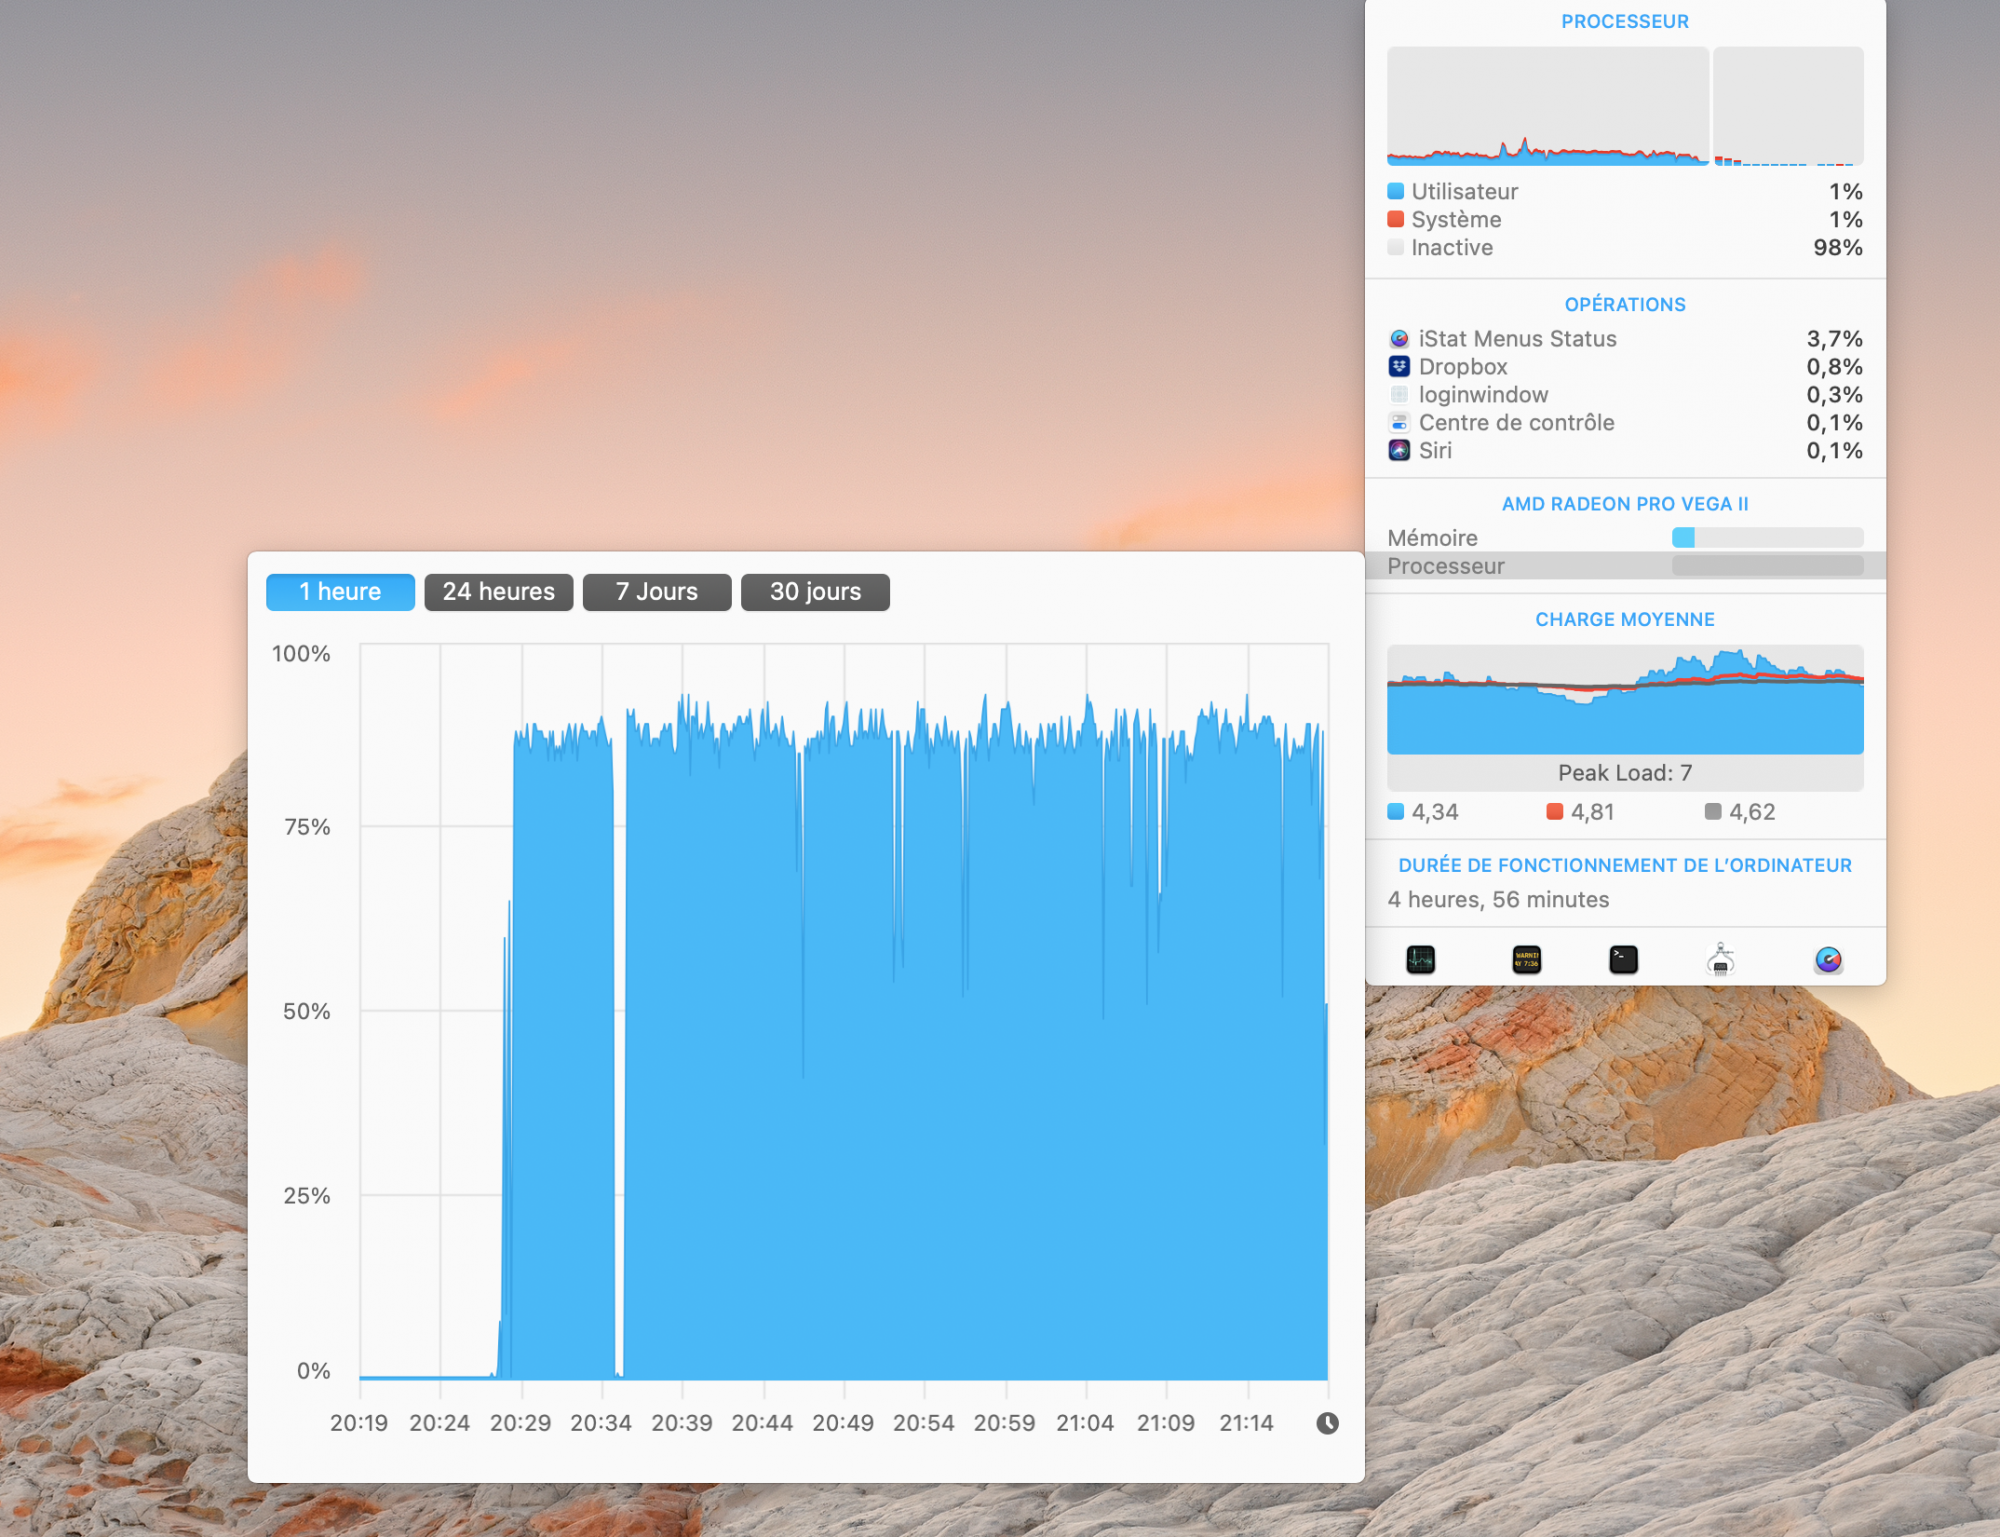The width and height of the screenshot is (2000, 1537).
Task: Open the System Information icon
Action: pyautogui.click(x=1720, y=960)
